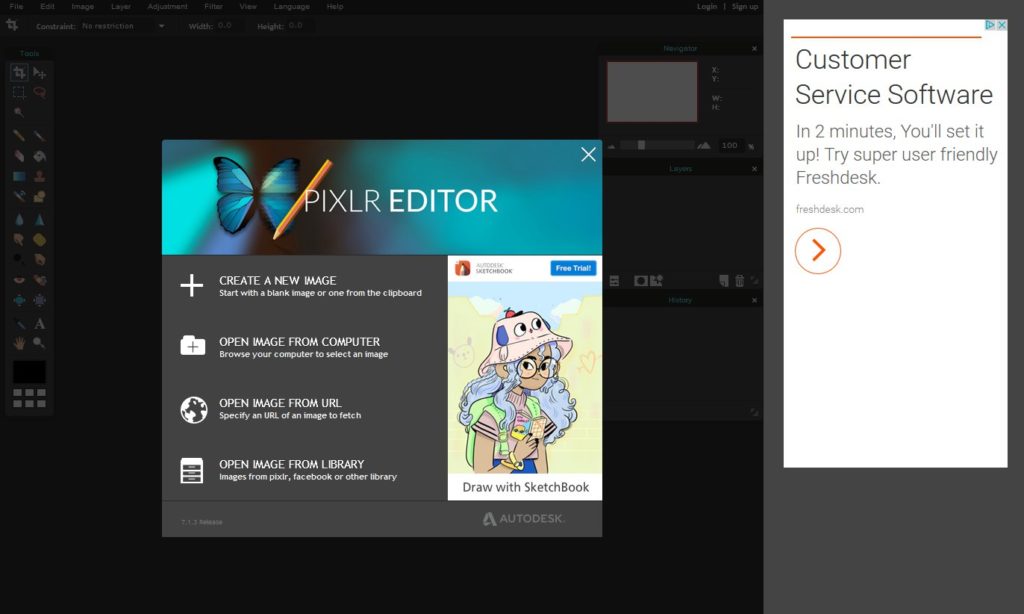Open the main color swatch in Tools
1024x614 pixels.
pyautogui.click(x=29, y=372)
